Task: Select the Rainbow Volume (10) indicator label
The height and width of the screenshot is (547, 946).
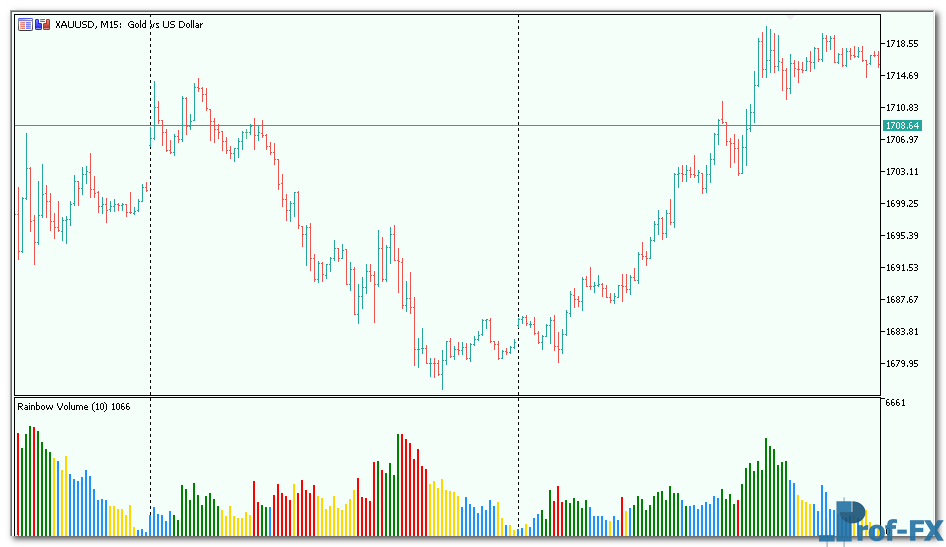Action: tap(73, 406)
